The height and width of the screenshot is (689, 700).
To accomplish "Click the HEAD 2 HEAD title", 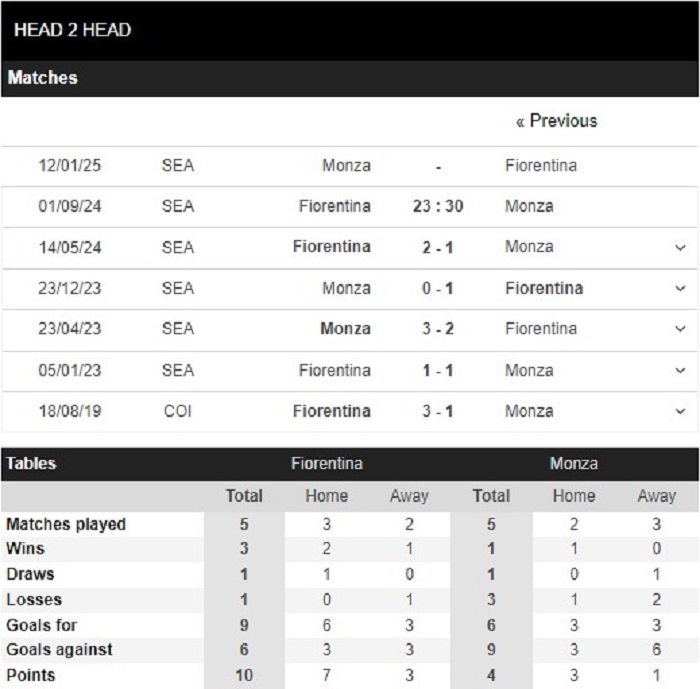I will [72, 30].
